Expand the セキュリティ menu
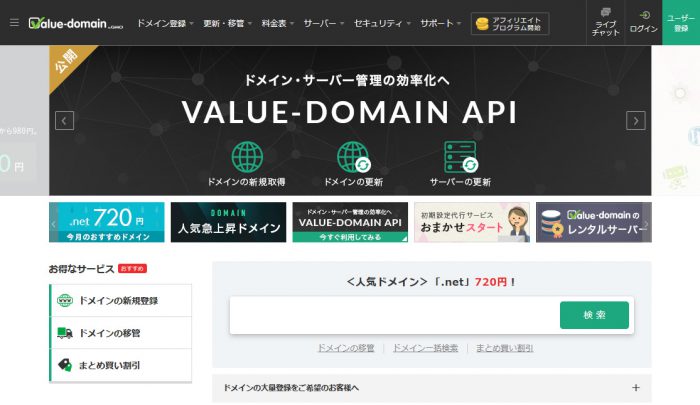 pyautogui.click(x=382, y=23)
